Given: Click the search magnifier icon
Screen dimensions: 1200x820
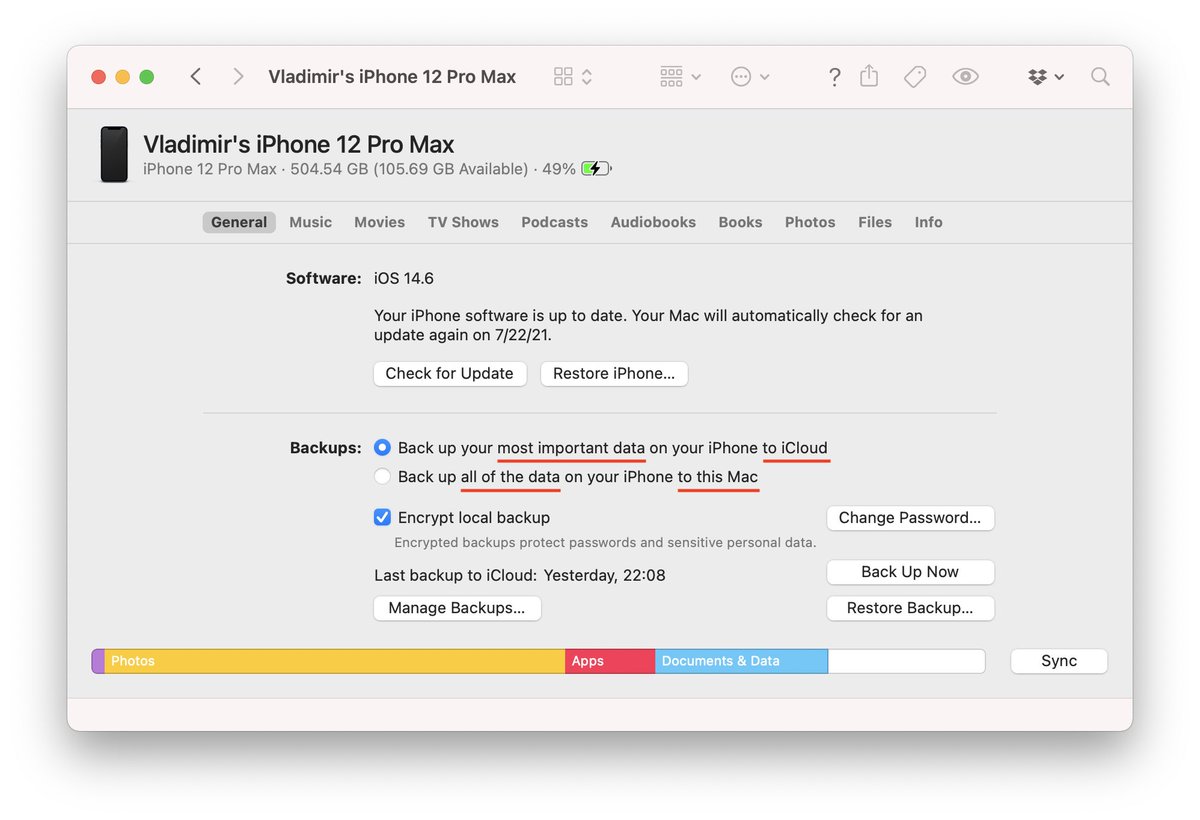Looking at the screenshot, I should click(x=1100, y=77).
